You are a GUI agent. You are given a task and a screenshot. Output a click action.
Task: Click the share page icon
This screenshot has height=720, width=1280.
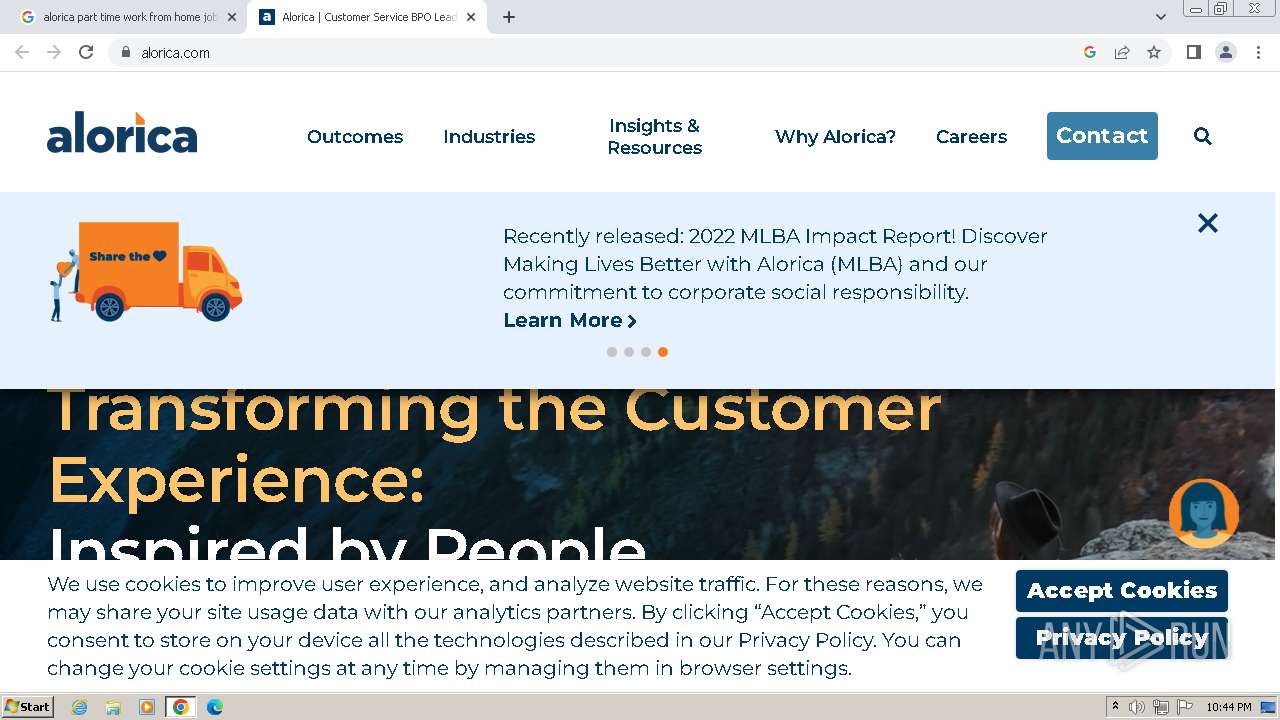tap(1122, 52)
